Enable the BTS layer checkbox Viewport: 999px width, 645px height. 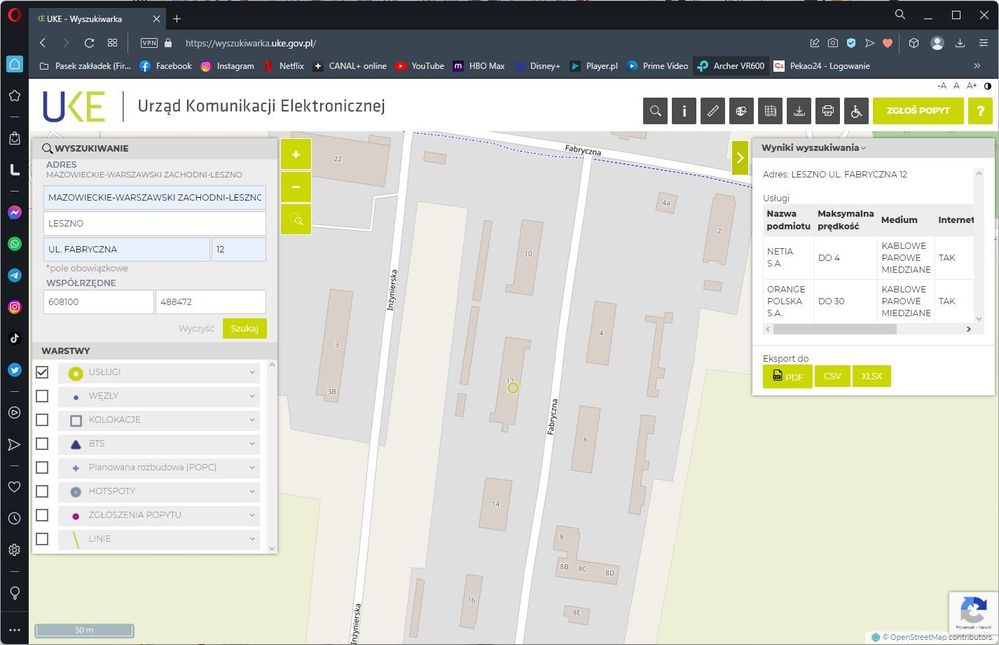[x=42, y=444]
